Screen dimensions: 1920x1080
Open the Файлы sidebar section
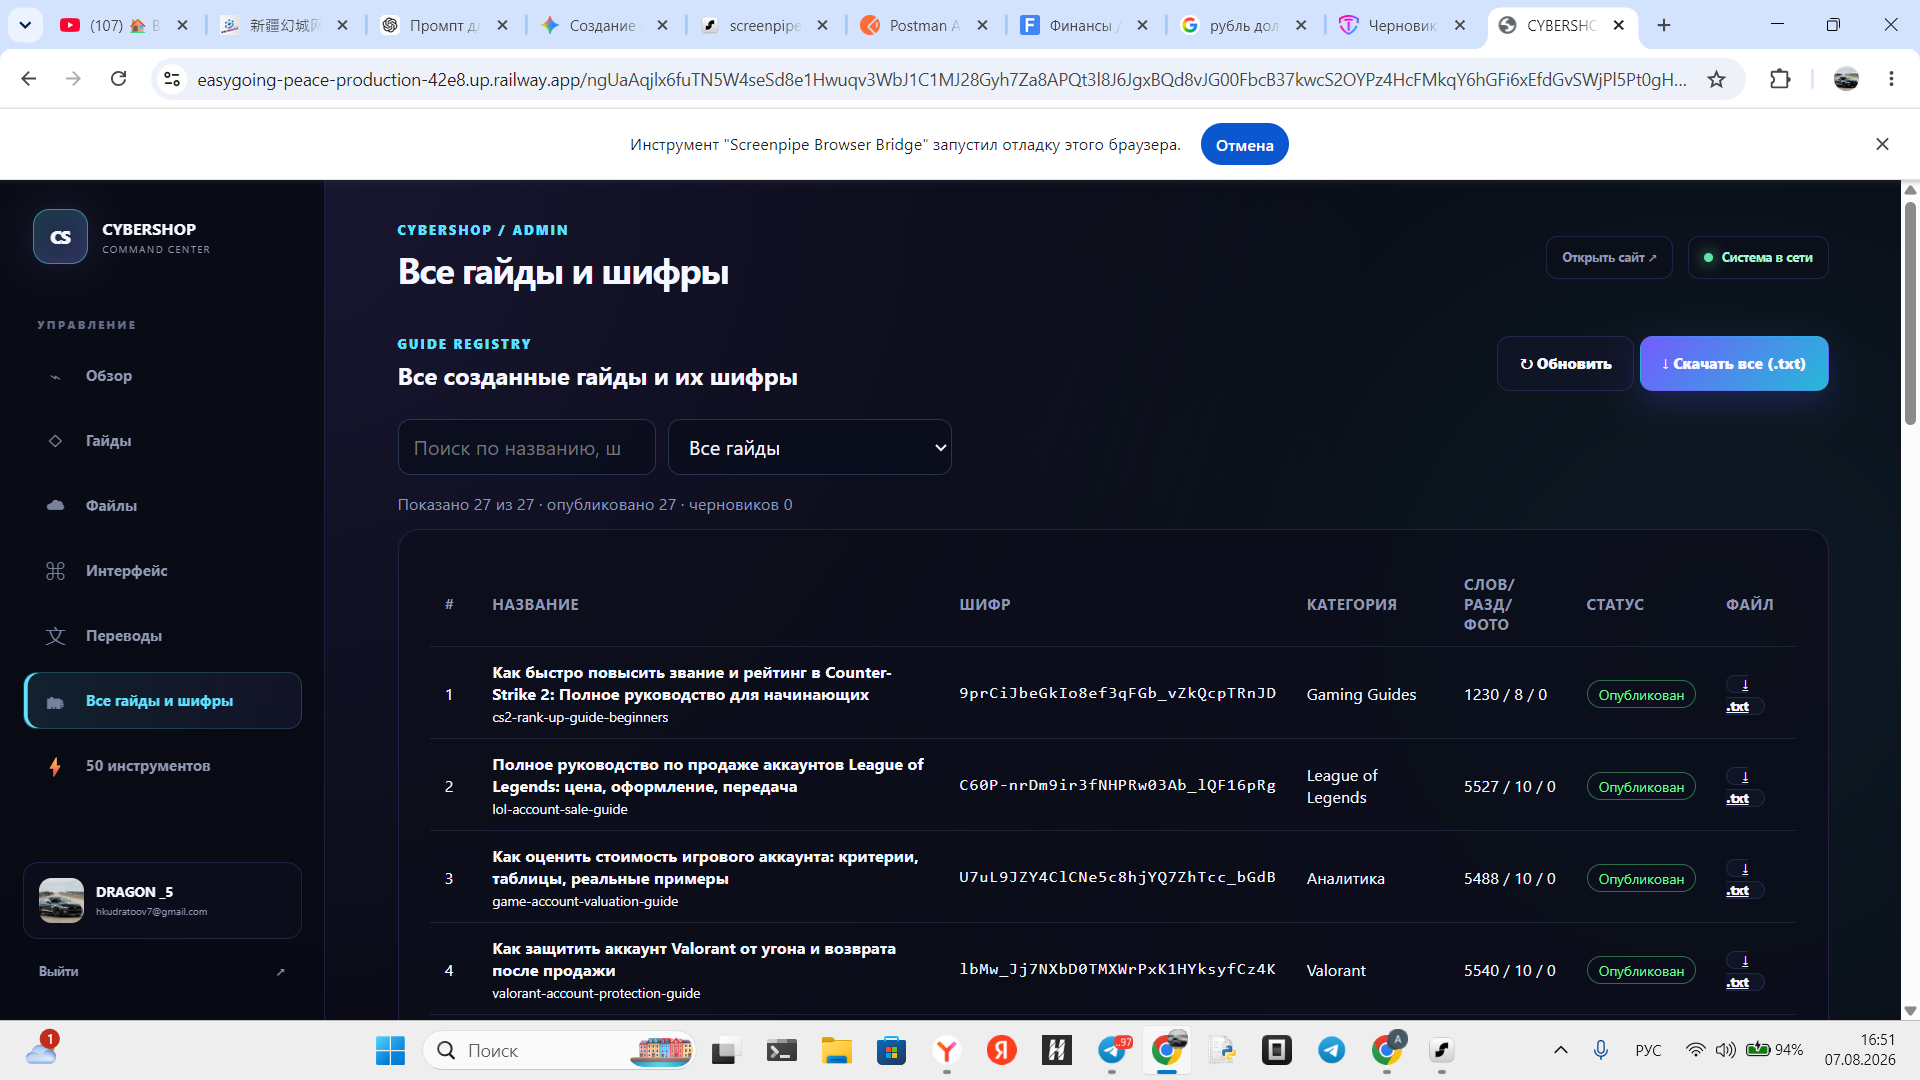pyautogui.click(x=162, y=506)
